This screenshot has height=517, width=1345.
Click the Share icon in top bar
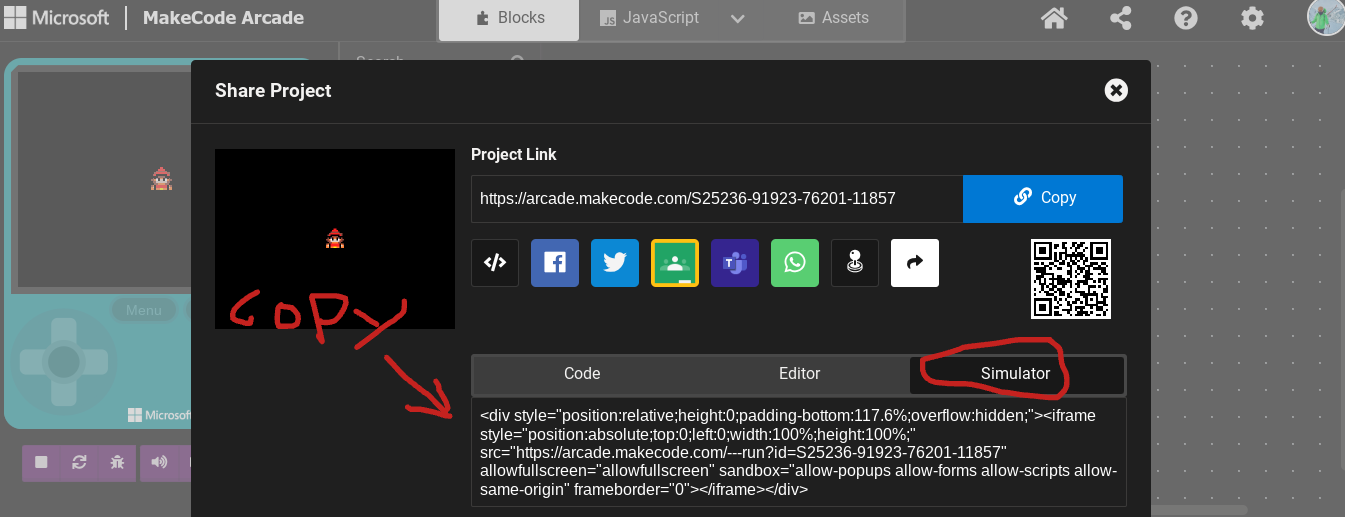(1121, 18)
